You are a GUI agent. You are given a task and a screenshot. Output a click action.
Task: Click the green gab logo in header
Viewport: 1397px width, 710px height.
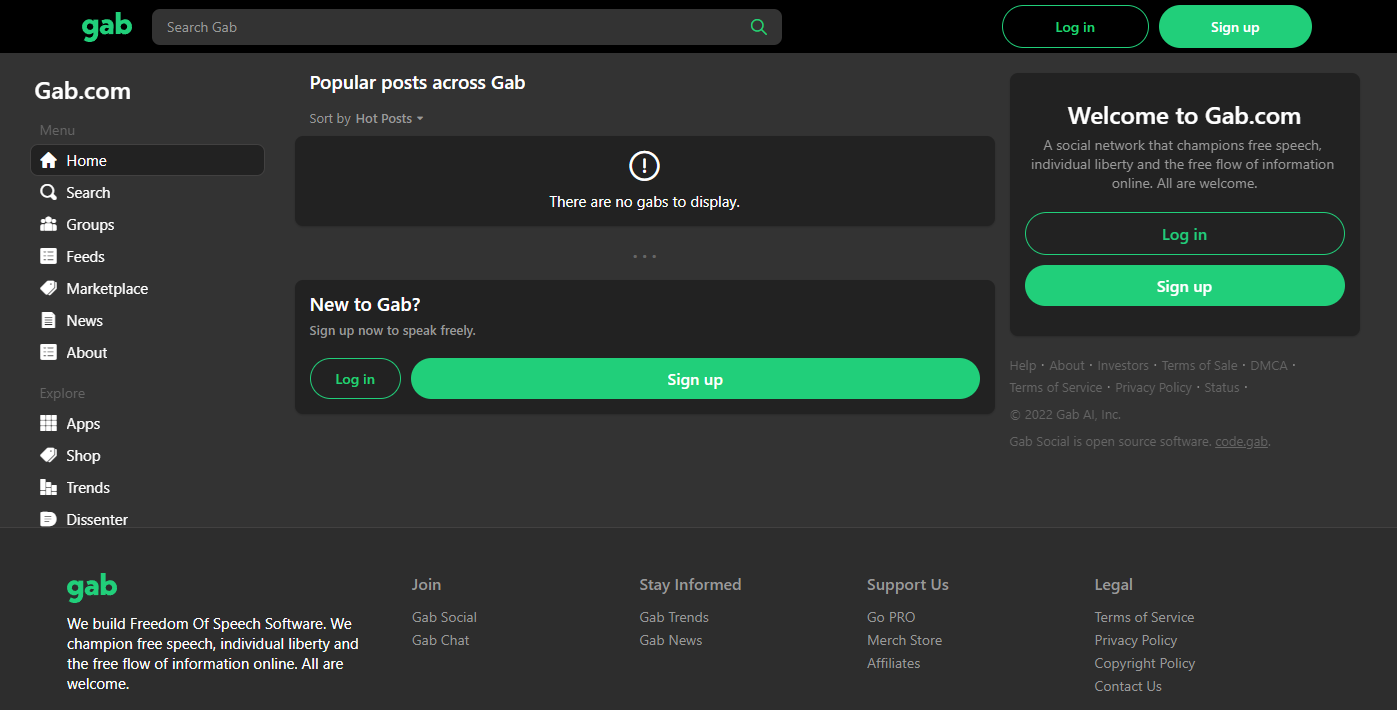coord(107,27)
